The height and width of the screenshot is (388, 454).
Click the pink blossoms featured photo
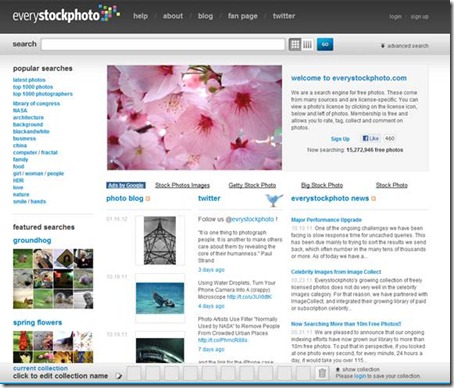click(x=194, y=117)
